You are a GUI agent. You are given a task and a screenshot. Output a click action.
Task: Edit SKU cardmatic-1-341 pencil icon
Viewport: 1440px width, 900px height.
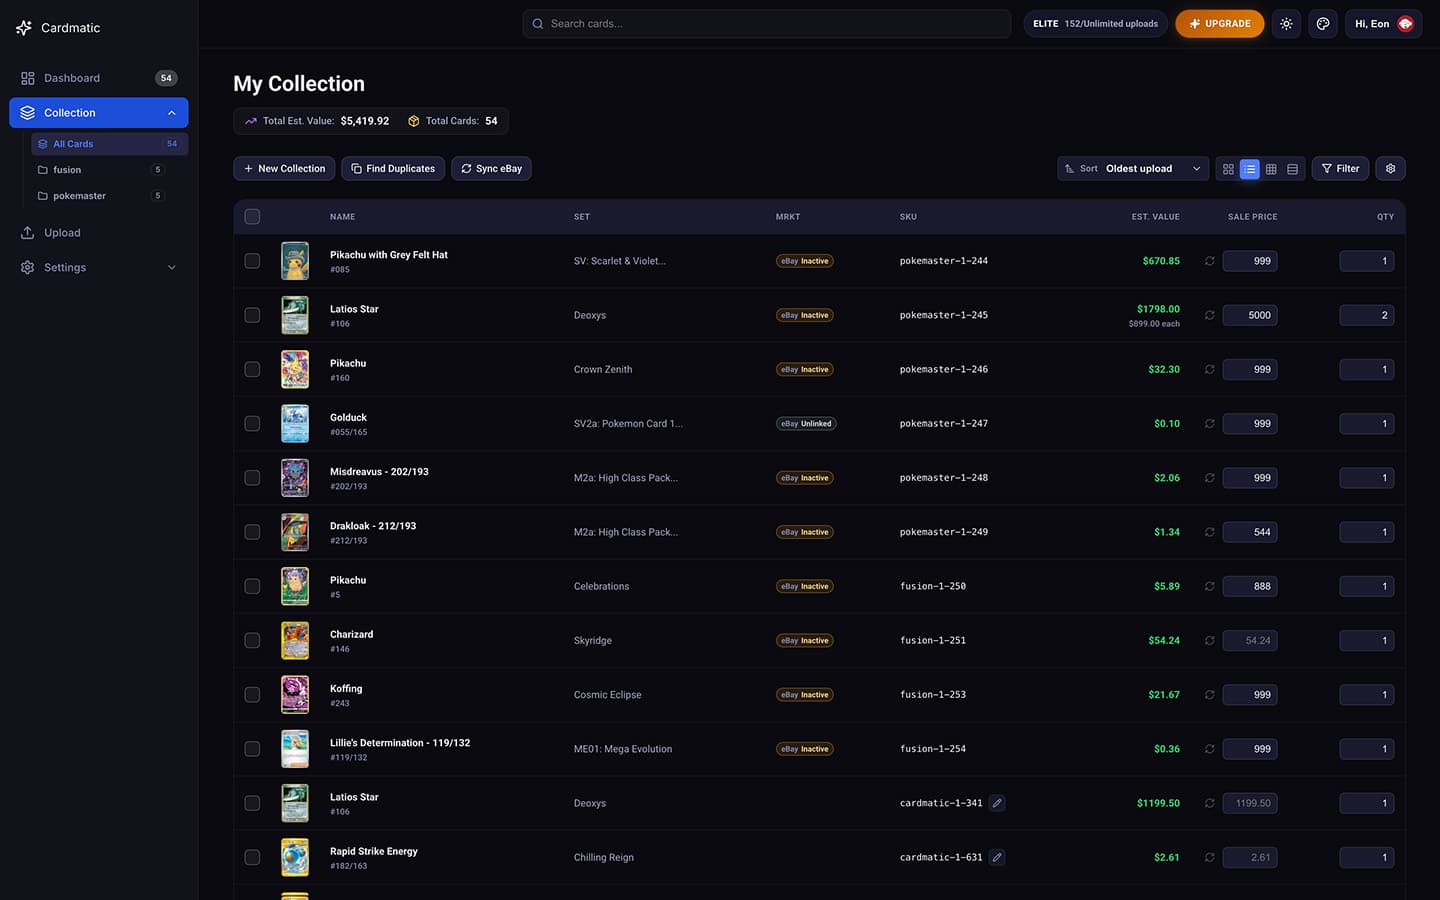[997, 803]
